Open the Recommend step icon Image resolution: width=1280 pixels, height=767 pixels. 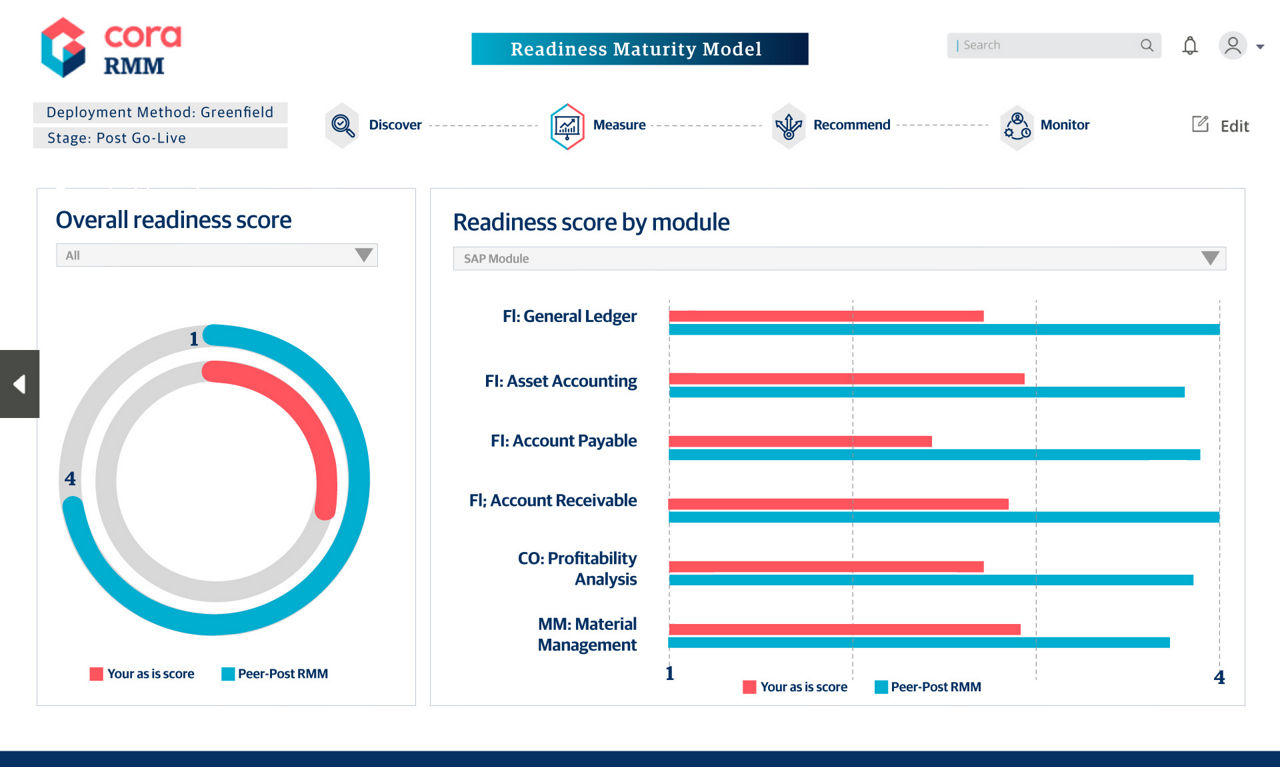click(x=788, y=126)
